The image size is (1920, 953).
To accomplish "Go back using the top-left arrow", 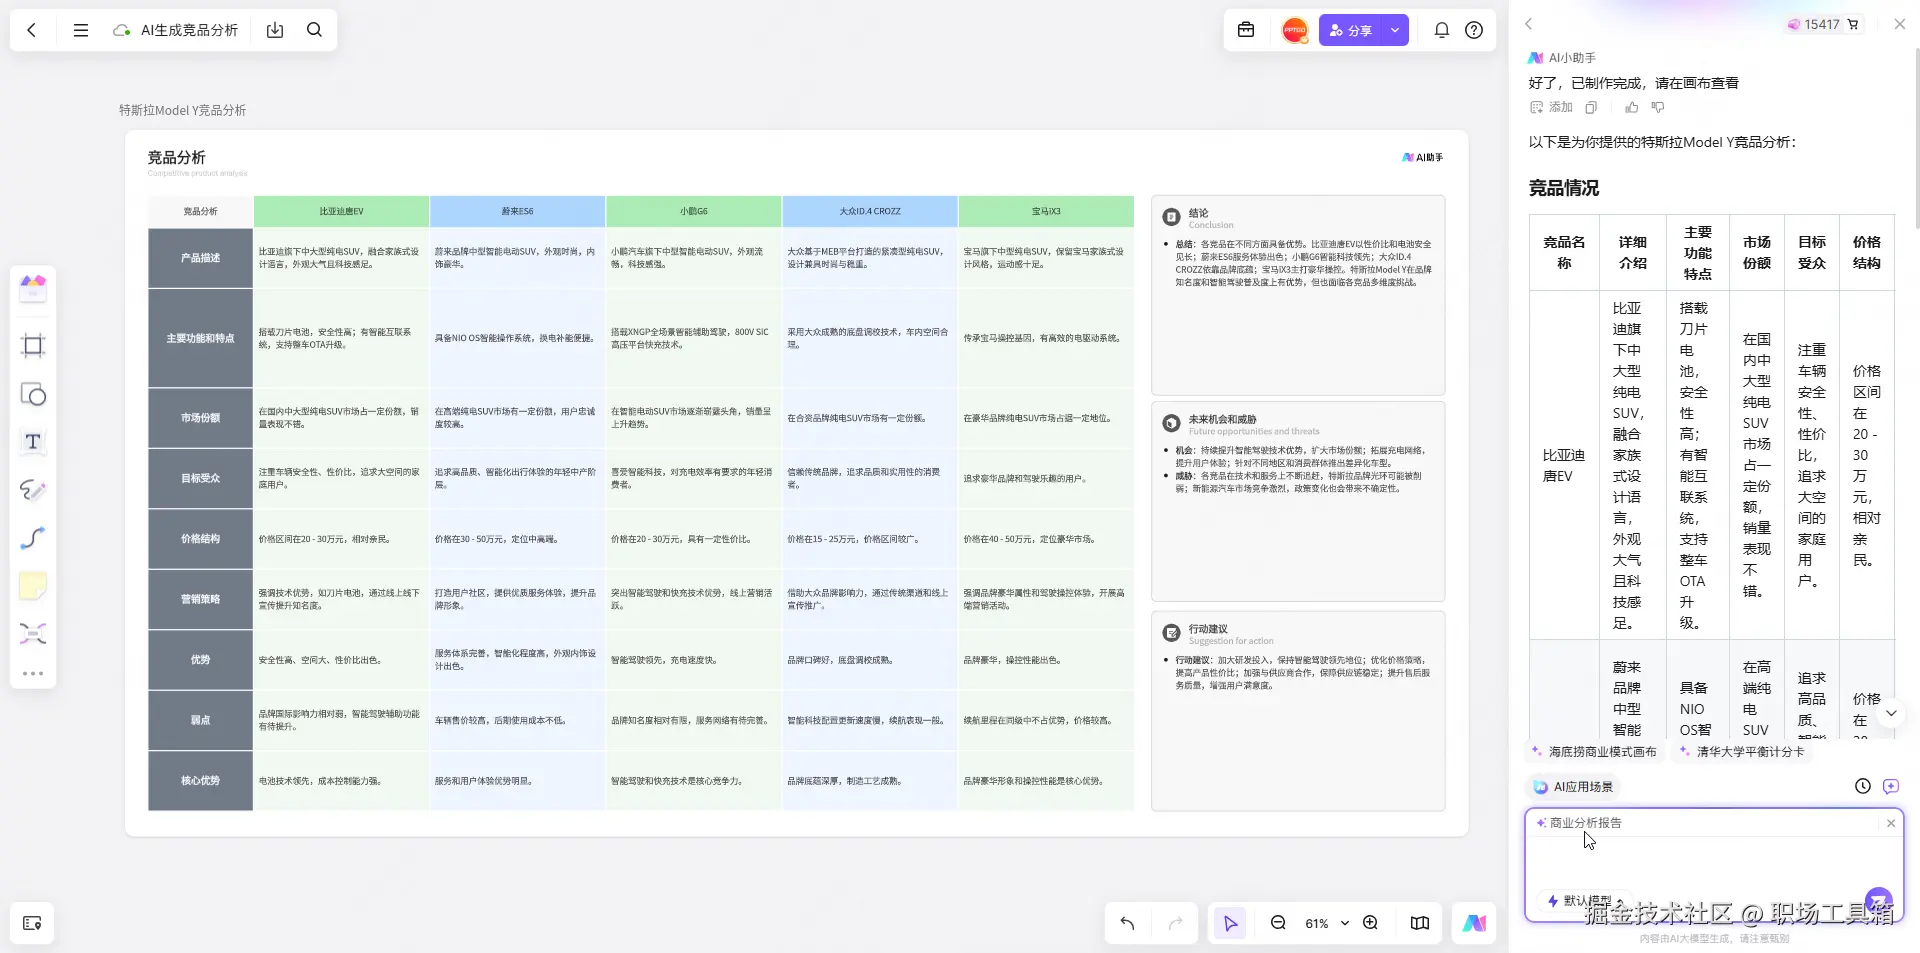I will pyautogui.click(x=32, y=30).
